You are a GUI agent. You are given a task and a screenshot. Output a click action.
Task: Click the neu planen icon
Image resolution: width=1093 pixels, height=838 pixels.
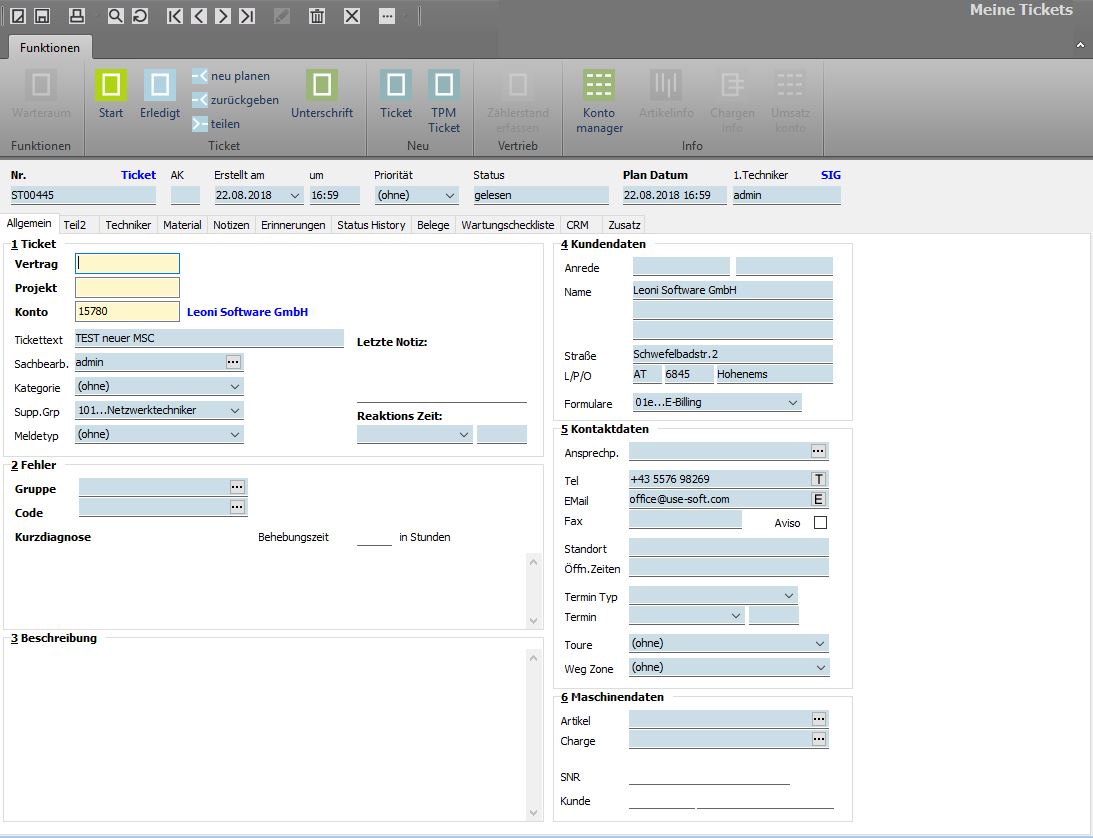200,75
